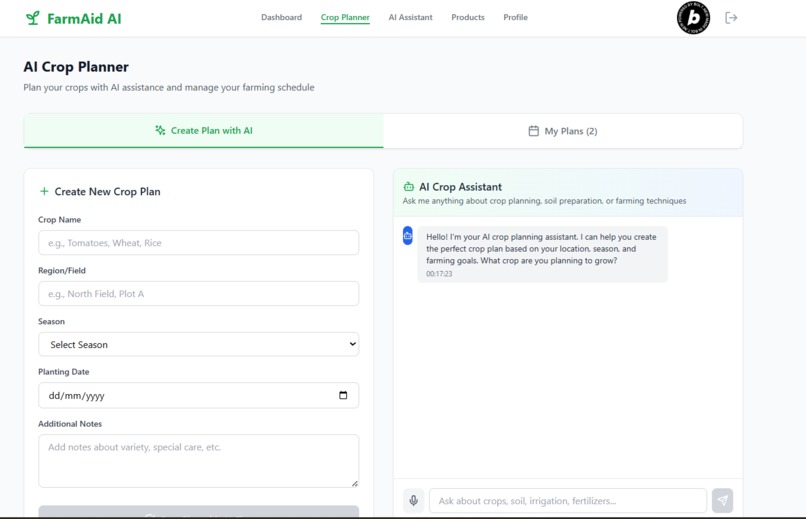Focus the Region/Field input field
Screen dimensions: 806x519
pos(198,293)
